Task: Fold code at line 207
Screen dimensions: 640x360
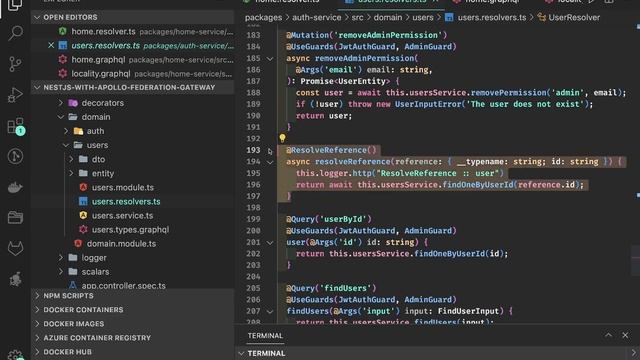Action: [x=270, y=311]
